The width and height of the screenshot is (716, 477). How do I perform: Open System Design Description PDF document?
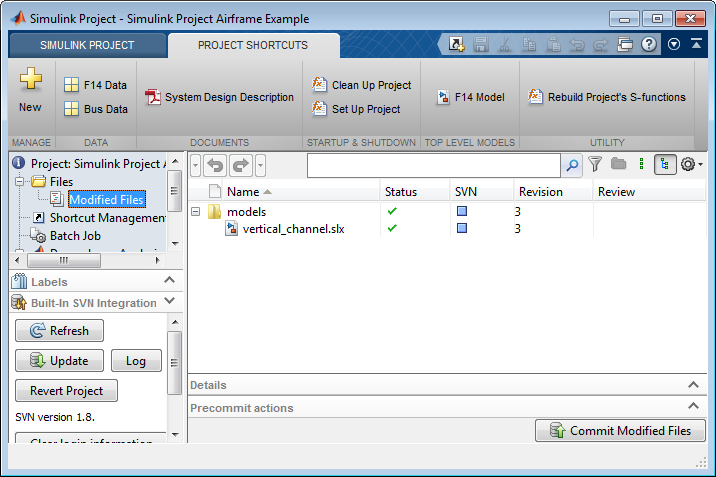[219, 97]
